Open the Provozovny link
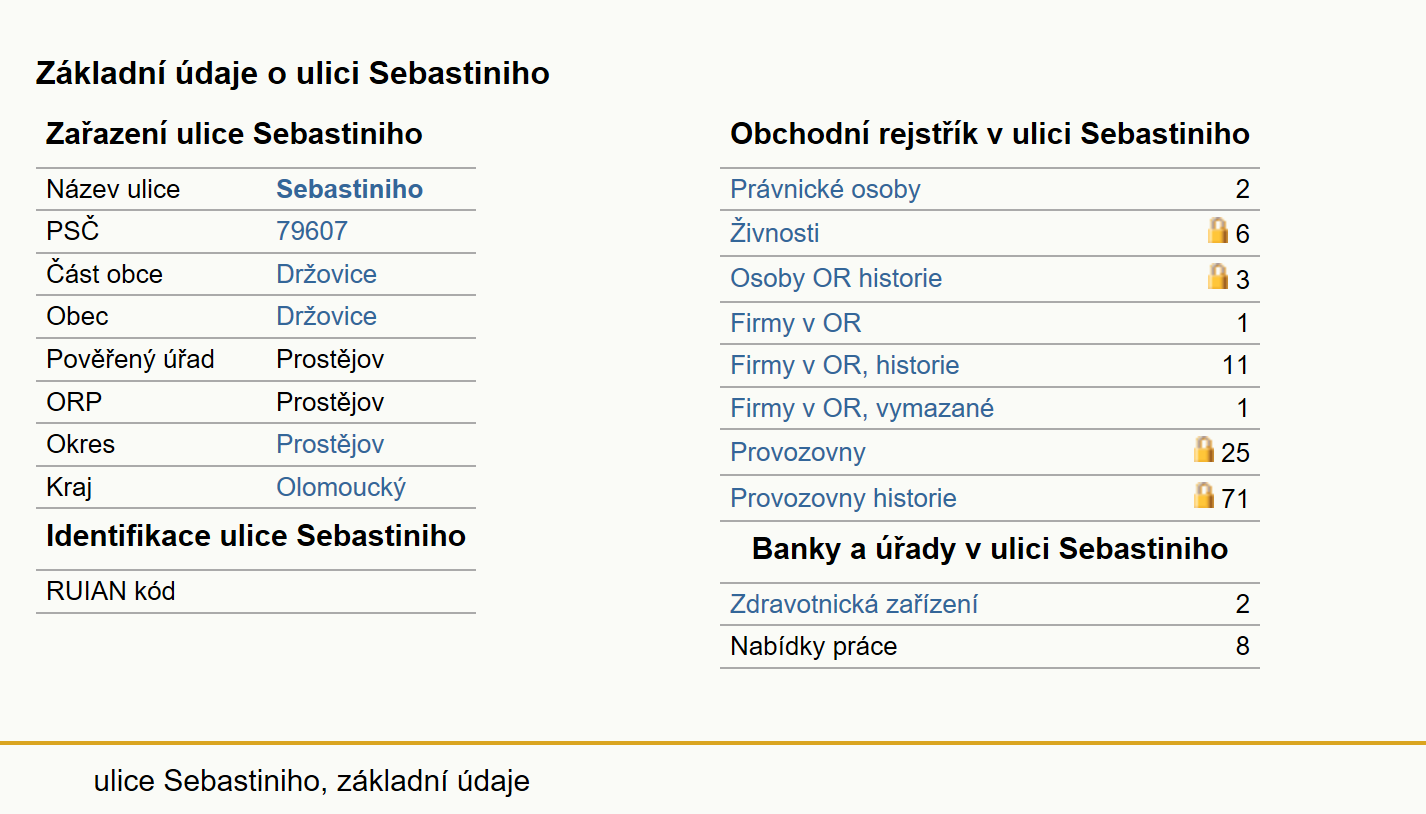This screenshot has width=1426, height=814. click(x=798, y=452)
